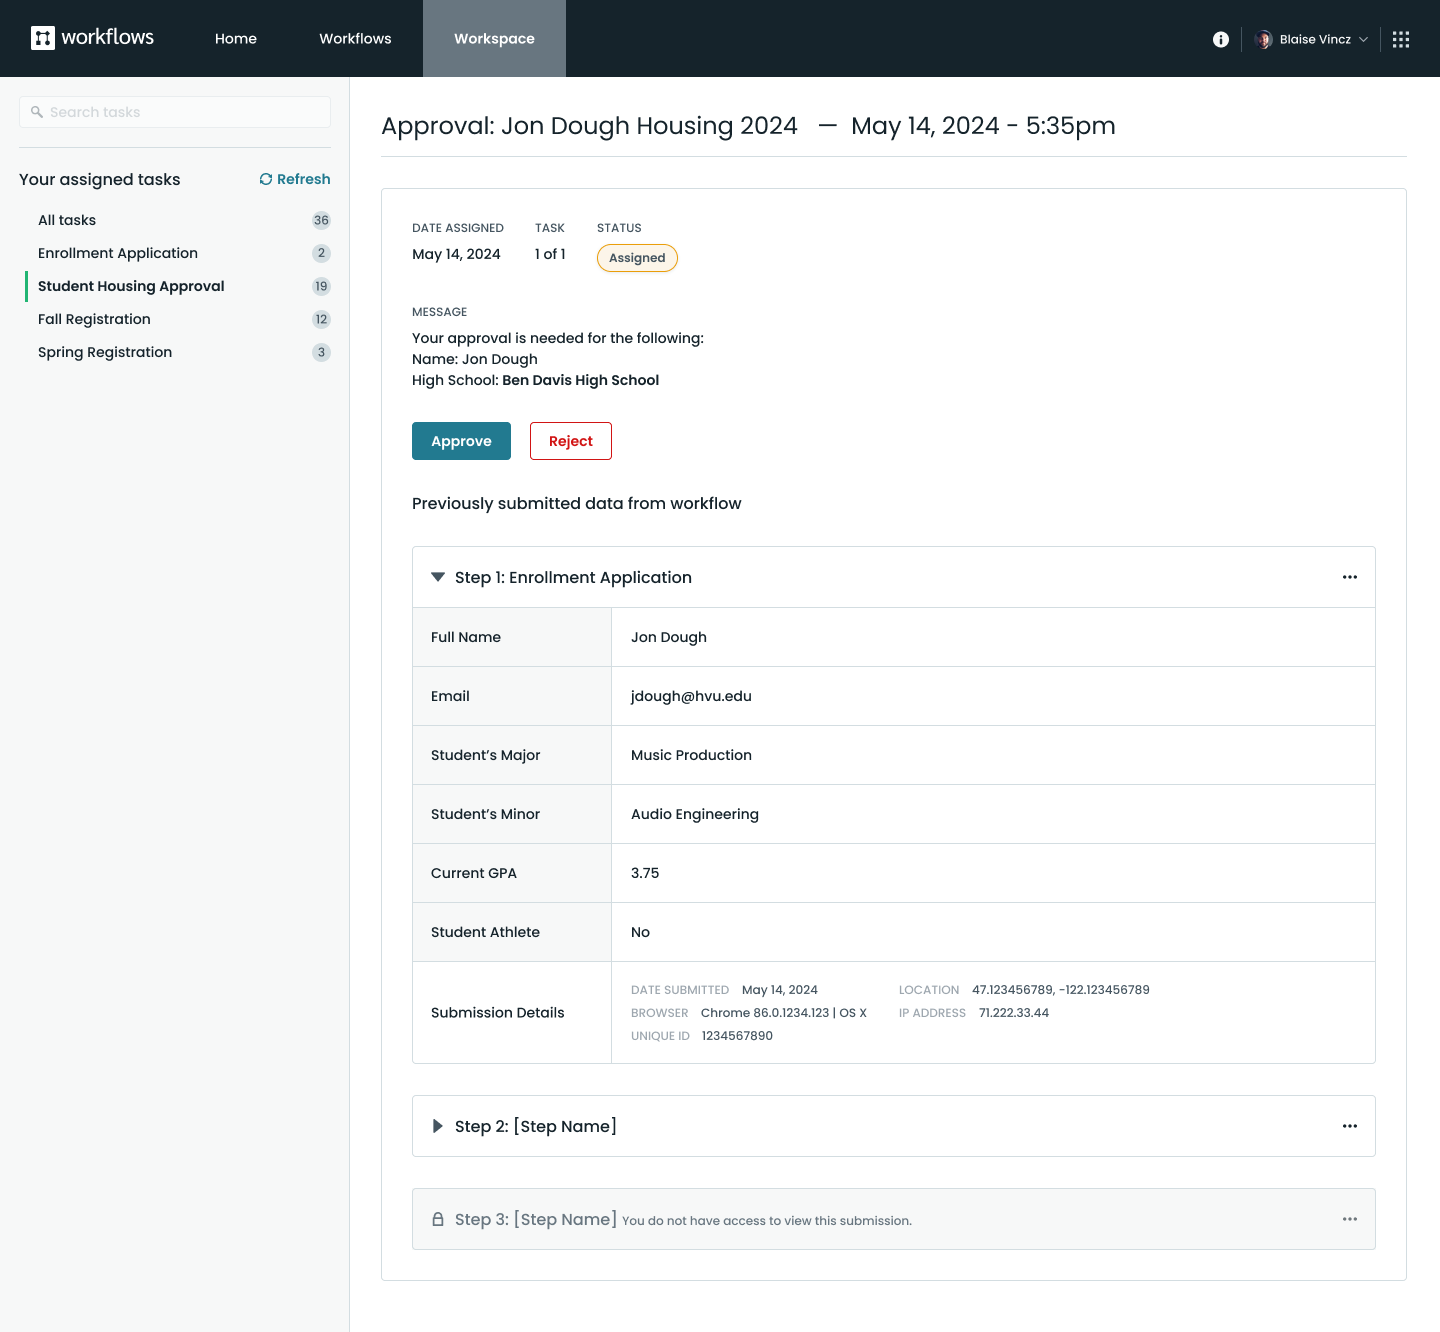Viewport: 1440px width, 1332px height.
Task: Select Fall Registration task category
Action: (94, 319)
